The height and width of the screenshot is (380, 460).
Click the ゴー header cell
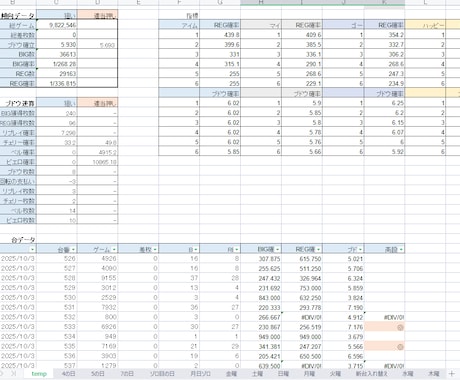click(343, 25)
